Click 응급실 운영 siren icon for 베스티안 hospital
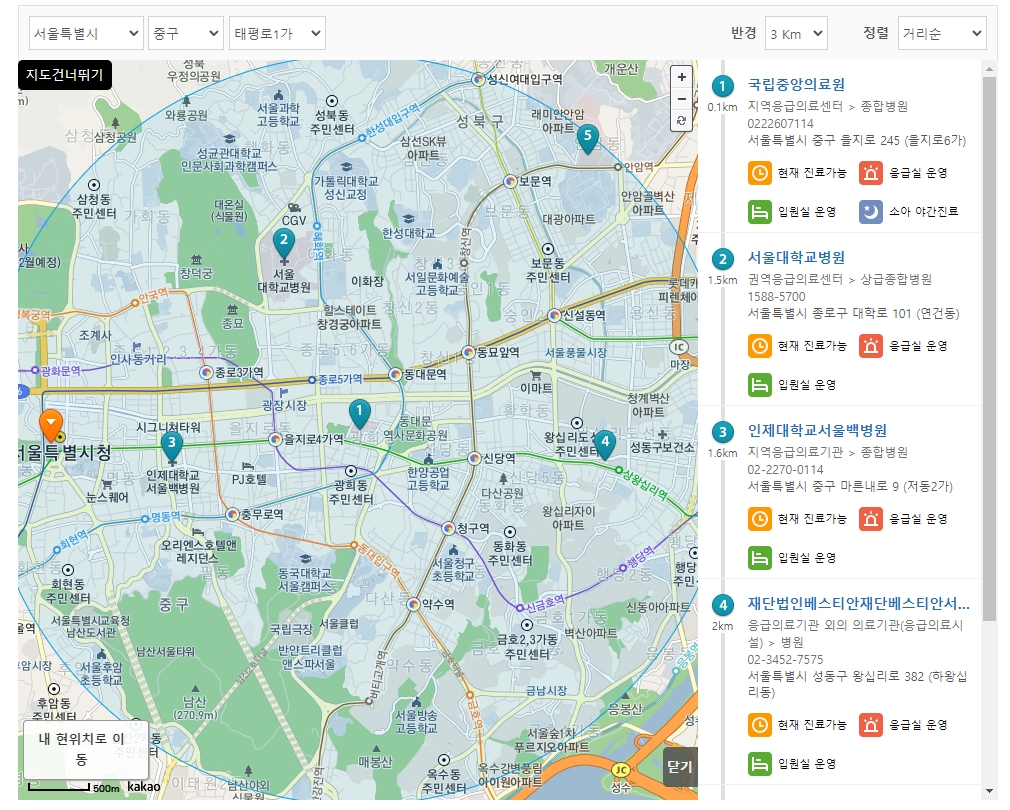 coord(870,726)
